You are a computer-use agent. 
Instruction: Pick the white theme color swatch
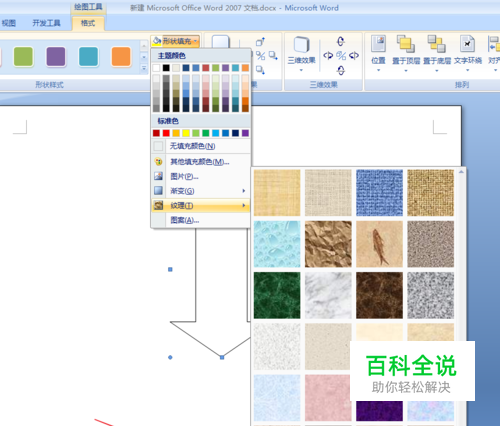coord(156,68)
